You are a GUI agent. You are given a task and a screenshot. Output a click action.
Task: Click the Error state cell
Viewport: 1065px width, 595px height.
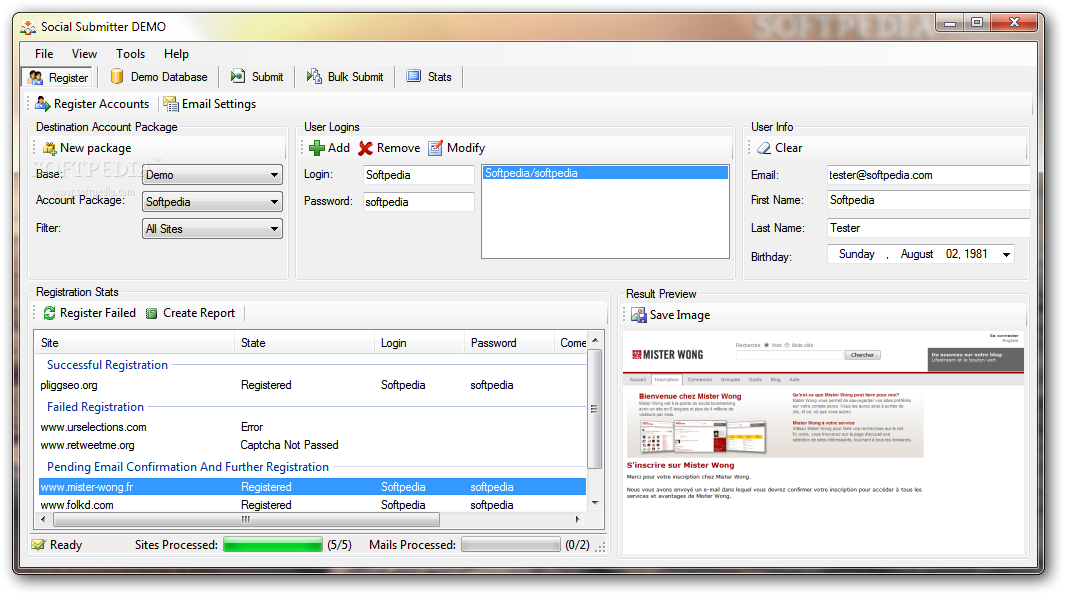252,427
